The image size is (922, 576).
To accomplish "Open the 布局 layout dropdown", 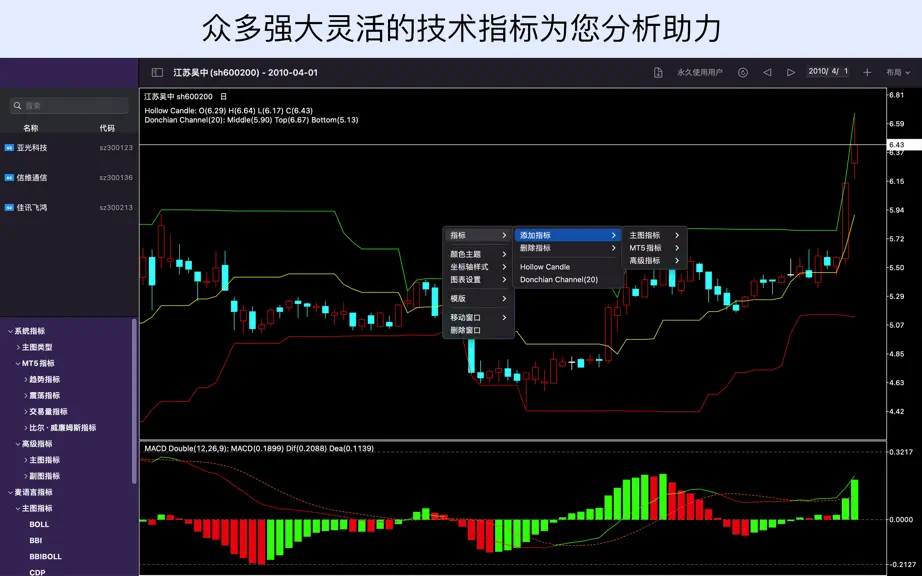I will (898, 72).
